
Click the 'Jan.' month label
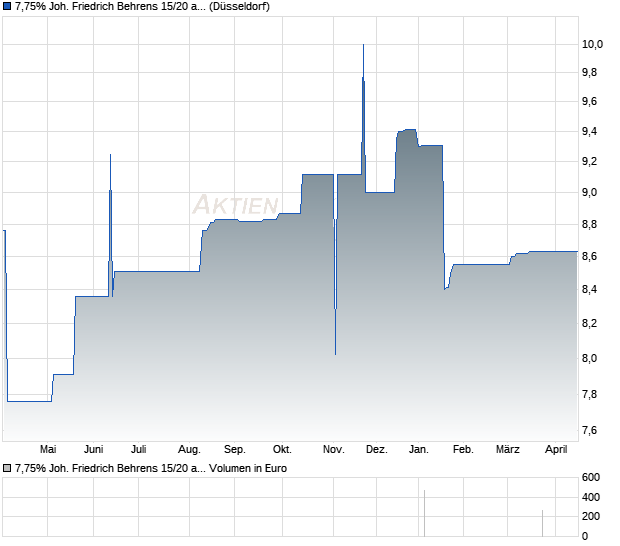(x=419, y=450)
